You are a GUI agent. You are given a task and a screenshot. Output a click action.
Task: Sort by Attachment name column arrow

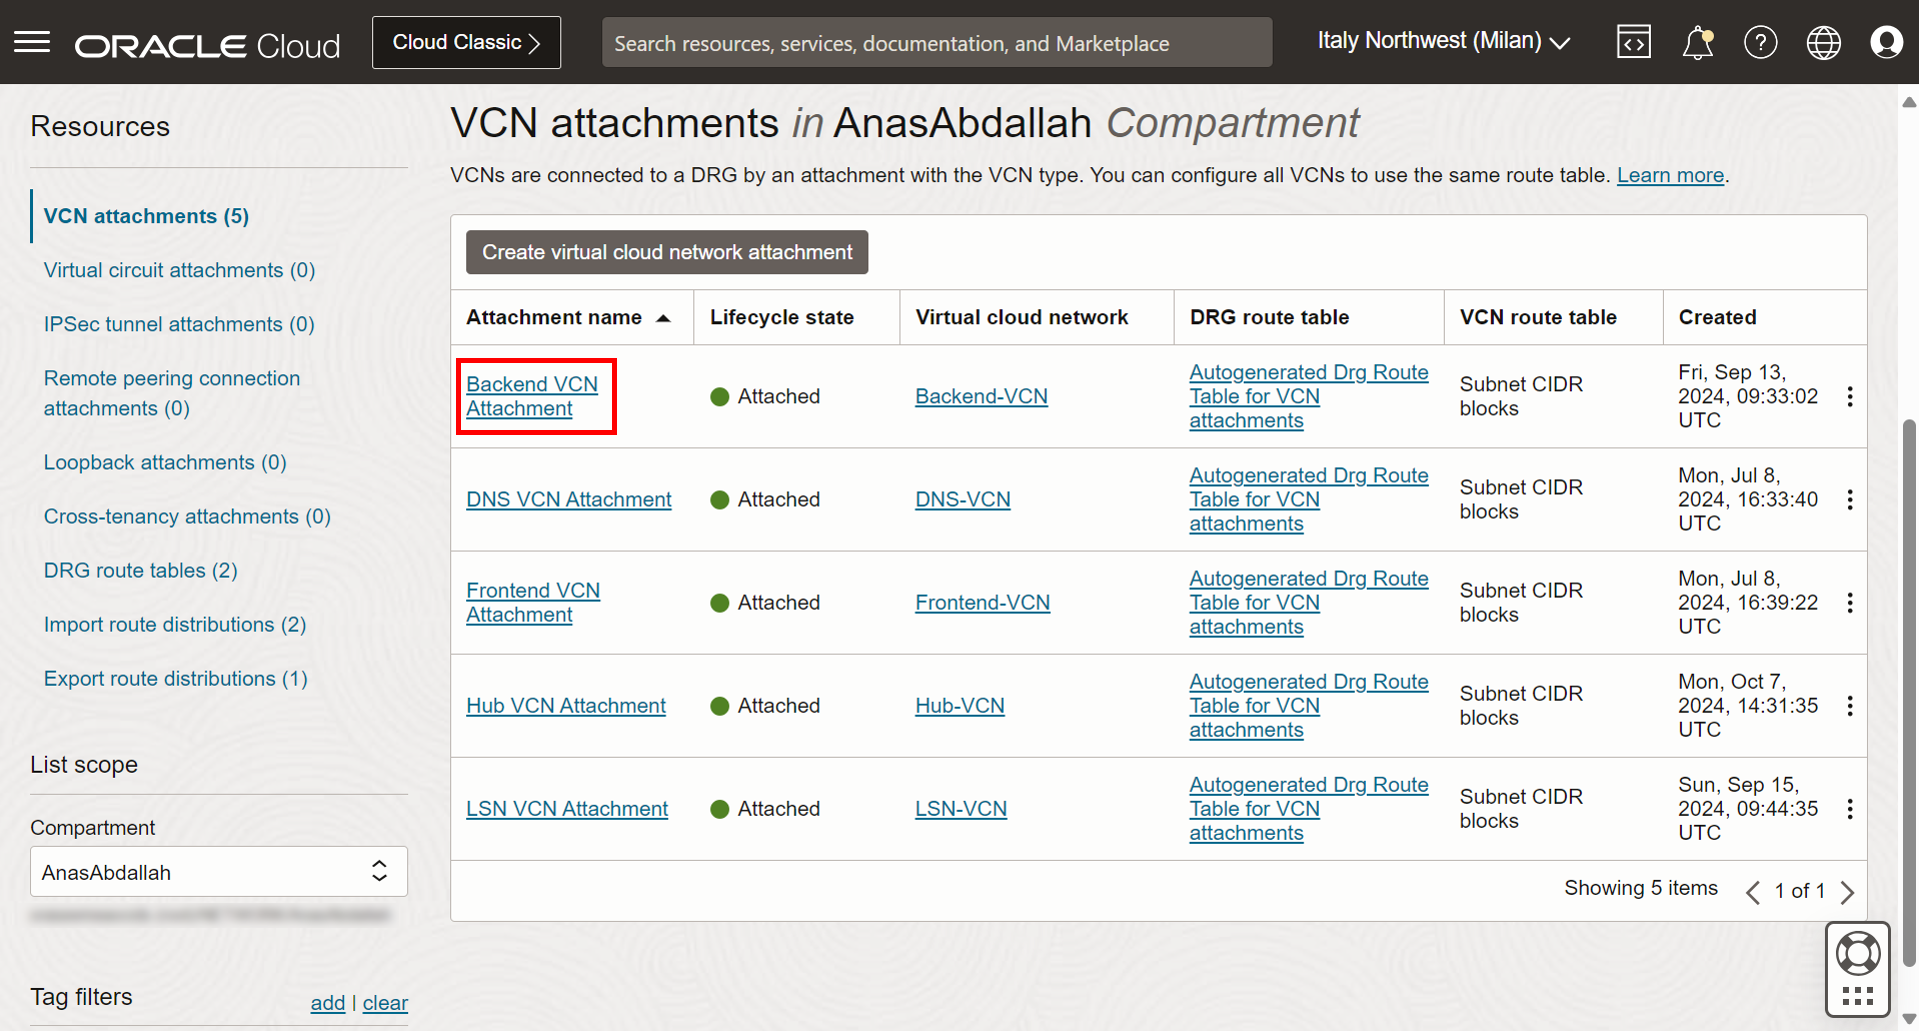pyautogui.click(x=663, y=318)
